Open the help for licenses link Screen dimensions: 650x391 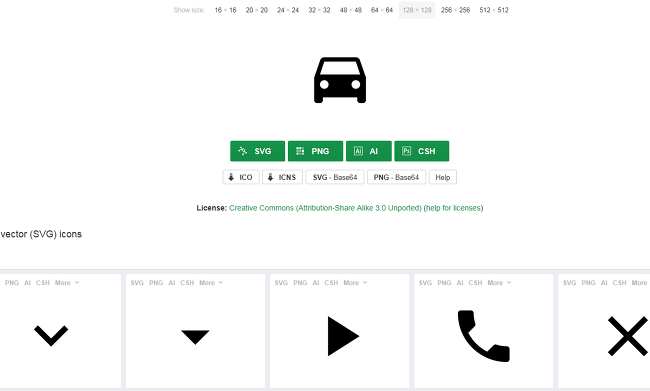coord(454,208)
